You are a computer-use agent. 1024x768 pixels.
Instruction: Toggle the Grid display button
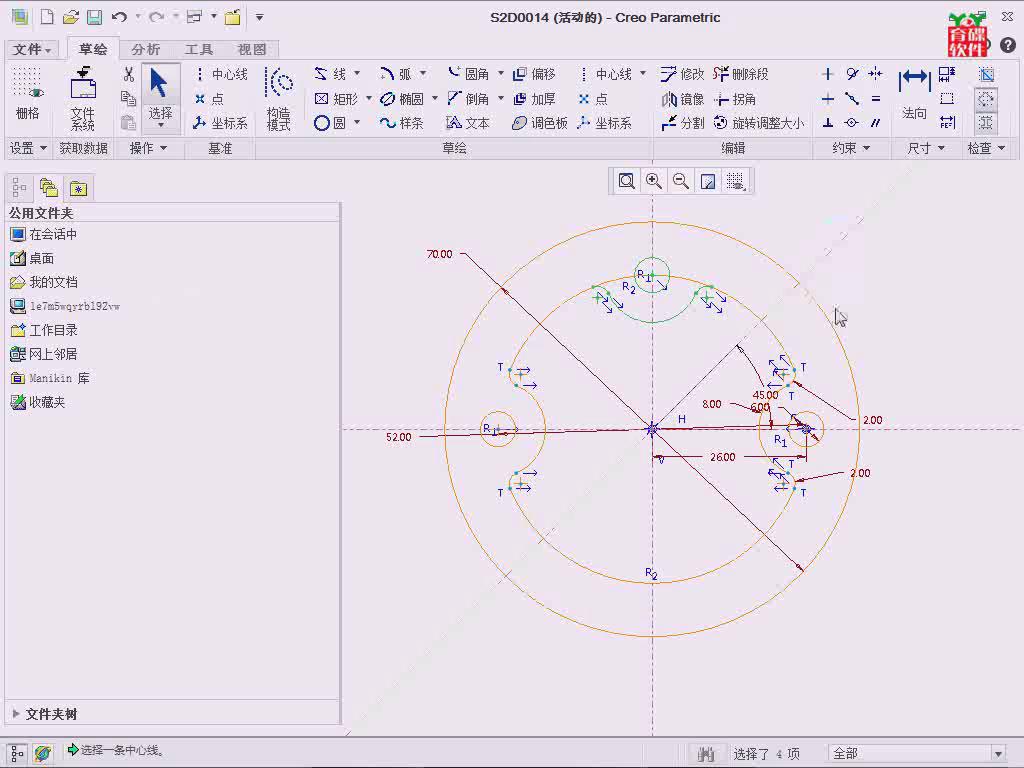click(x=27, y=95)
